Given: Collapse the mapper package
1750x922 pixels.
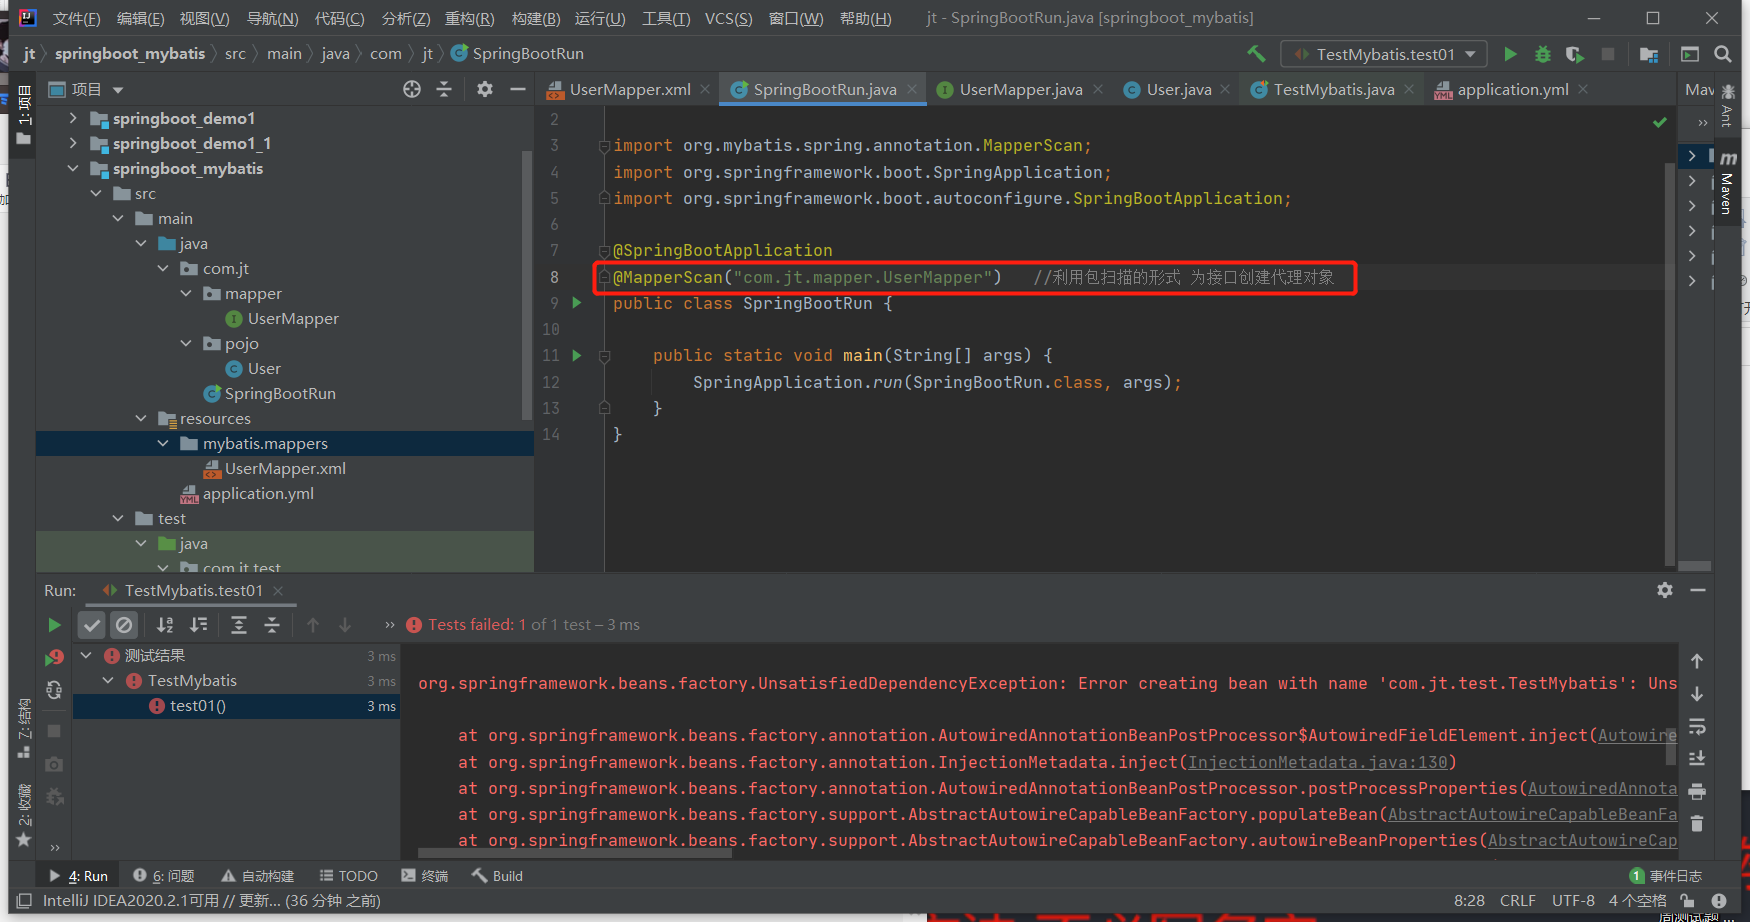Looking at the screenshot, I should point(186,293).
